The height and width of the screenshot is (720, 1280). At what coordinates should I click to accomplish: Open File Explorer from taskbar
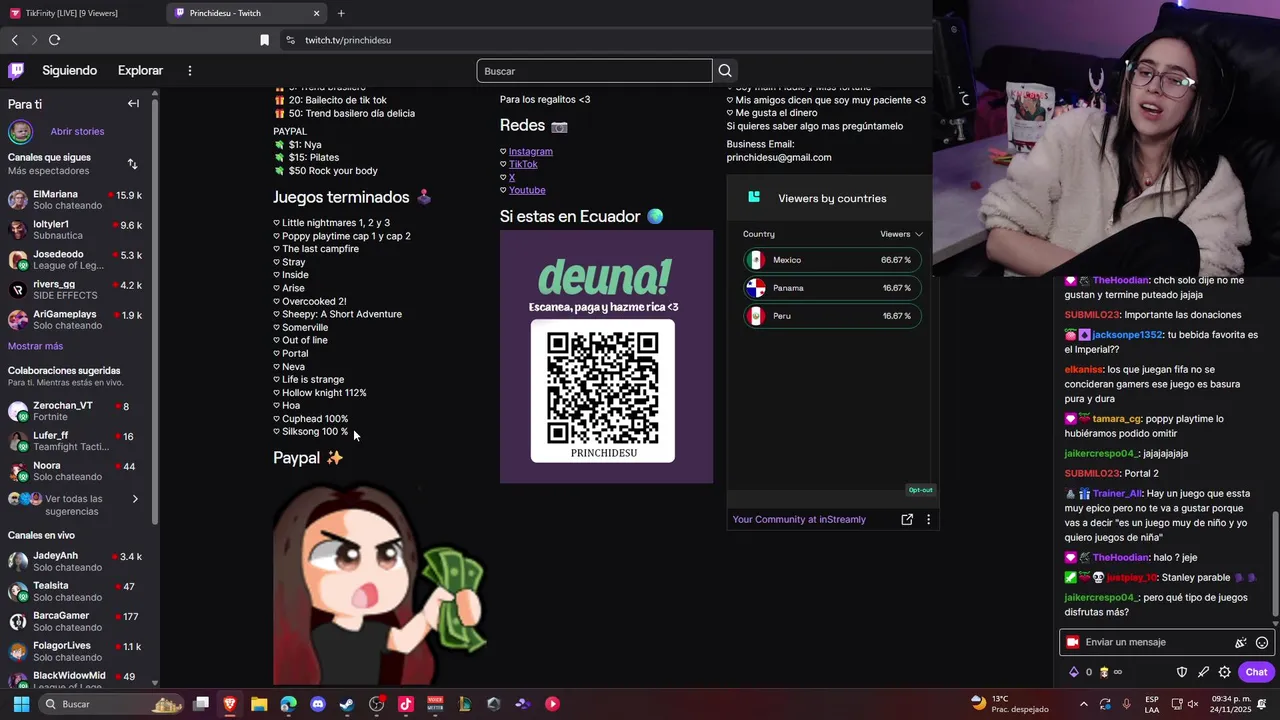259,704
